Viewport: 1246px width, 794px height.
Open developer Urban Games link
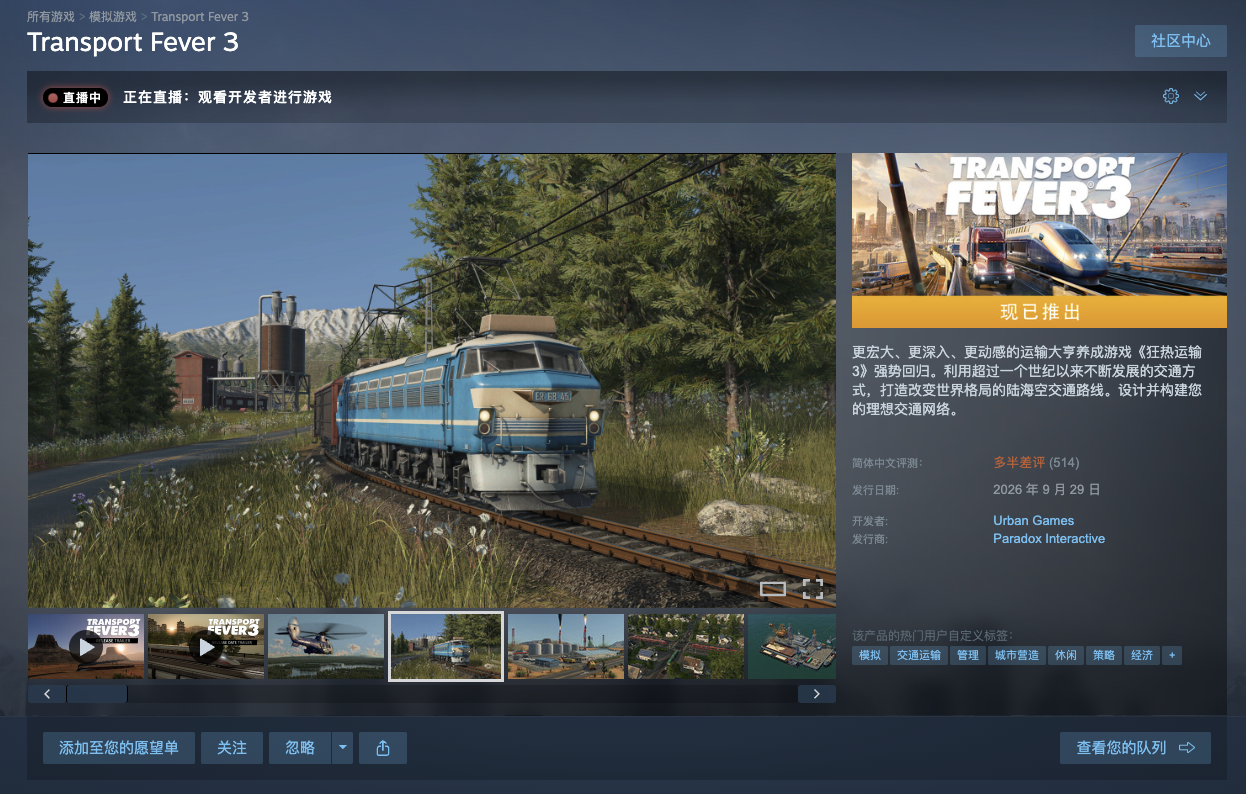pos(1033,520)
